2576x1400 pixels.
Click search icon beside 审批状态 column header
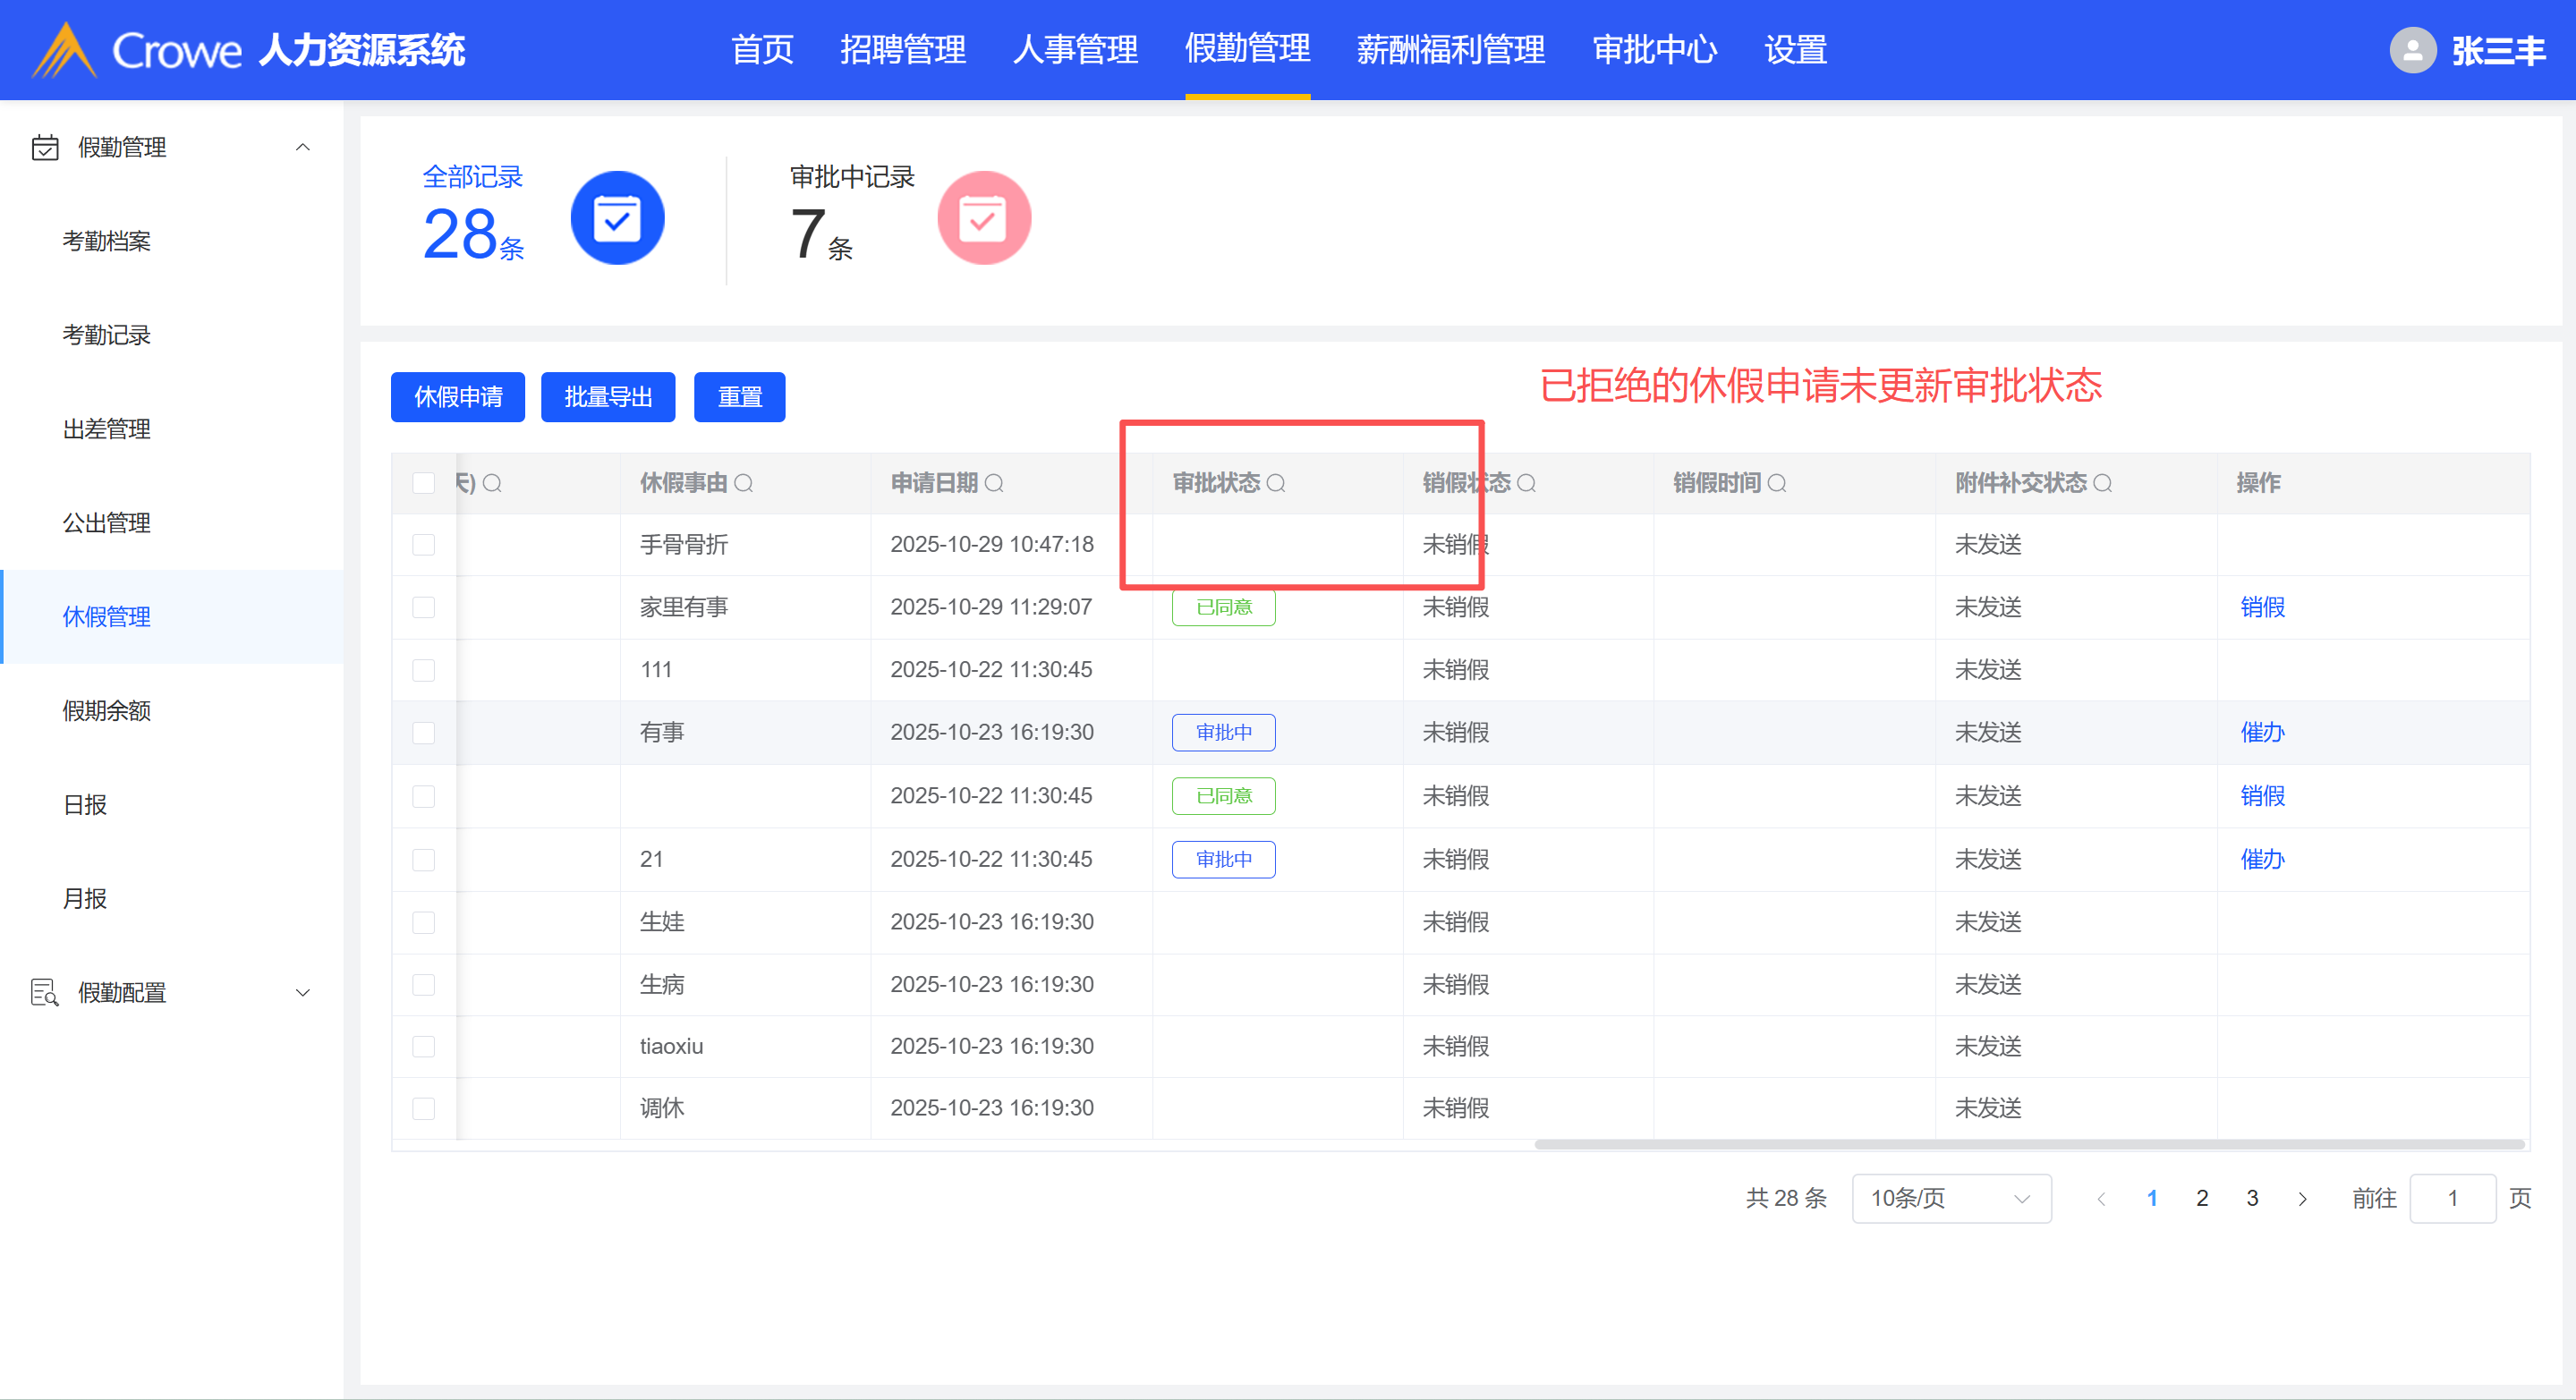tap(1276, 483)
